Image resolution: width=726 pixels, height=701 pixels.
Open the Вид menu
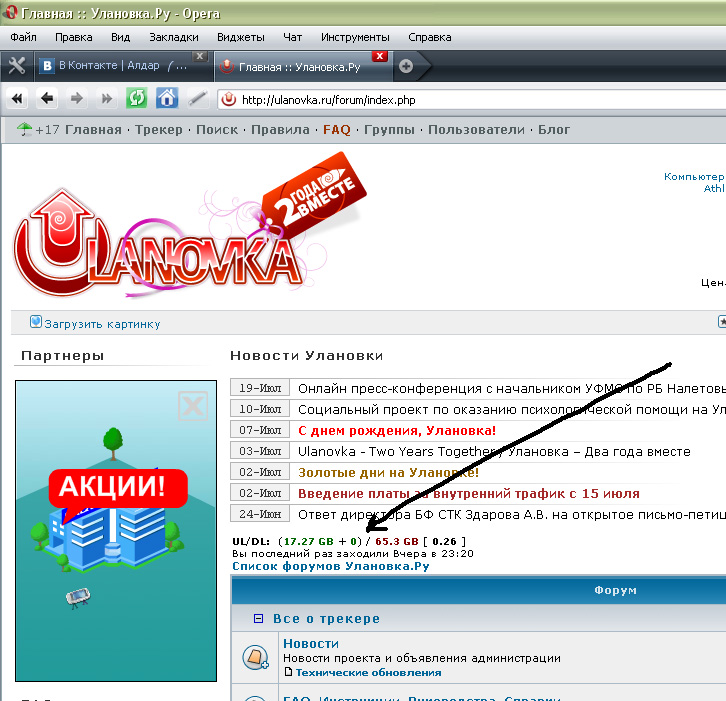pos(120,37)
